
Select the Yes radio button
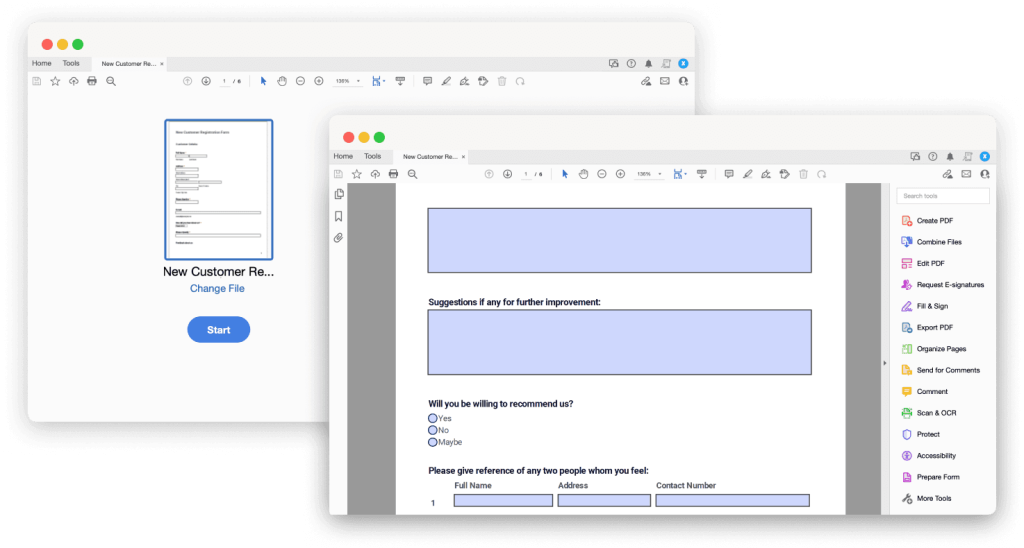click(432, 418)
